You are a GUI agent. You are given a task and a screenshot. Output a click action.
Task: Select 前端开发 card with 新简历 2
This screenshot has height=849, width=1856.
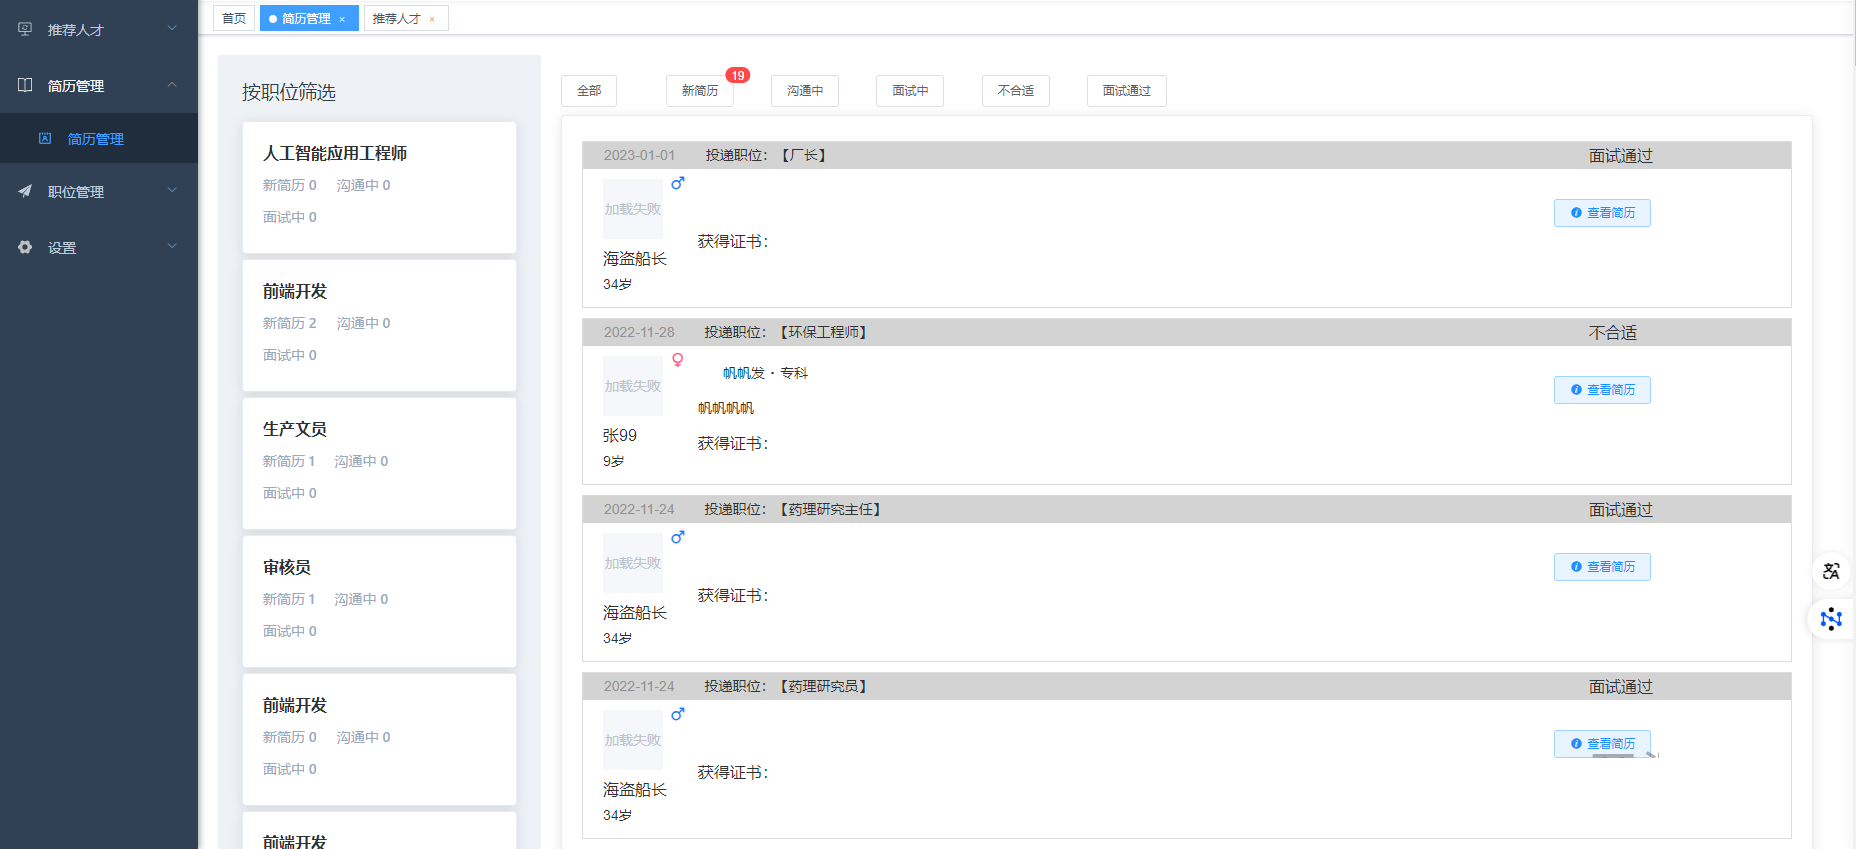[379, 325]
